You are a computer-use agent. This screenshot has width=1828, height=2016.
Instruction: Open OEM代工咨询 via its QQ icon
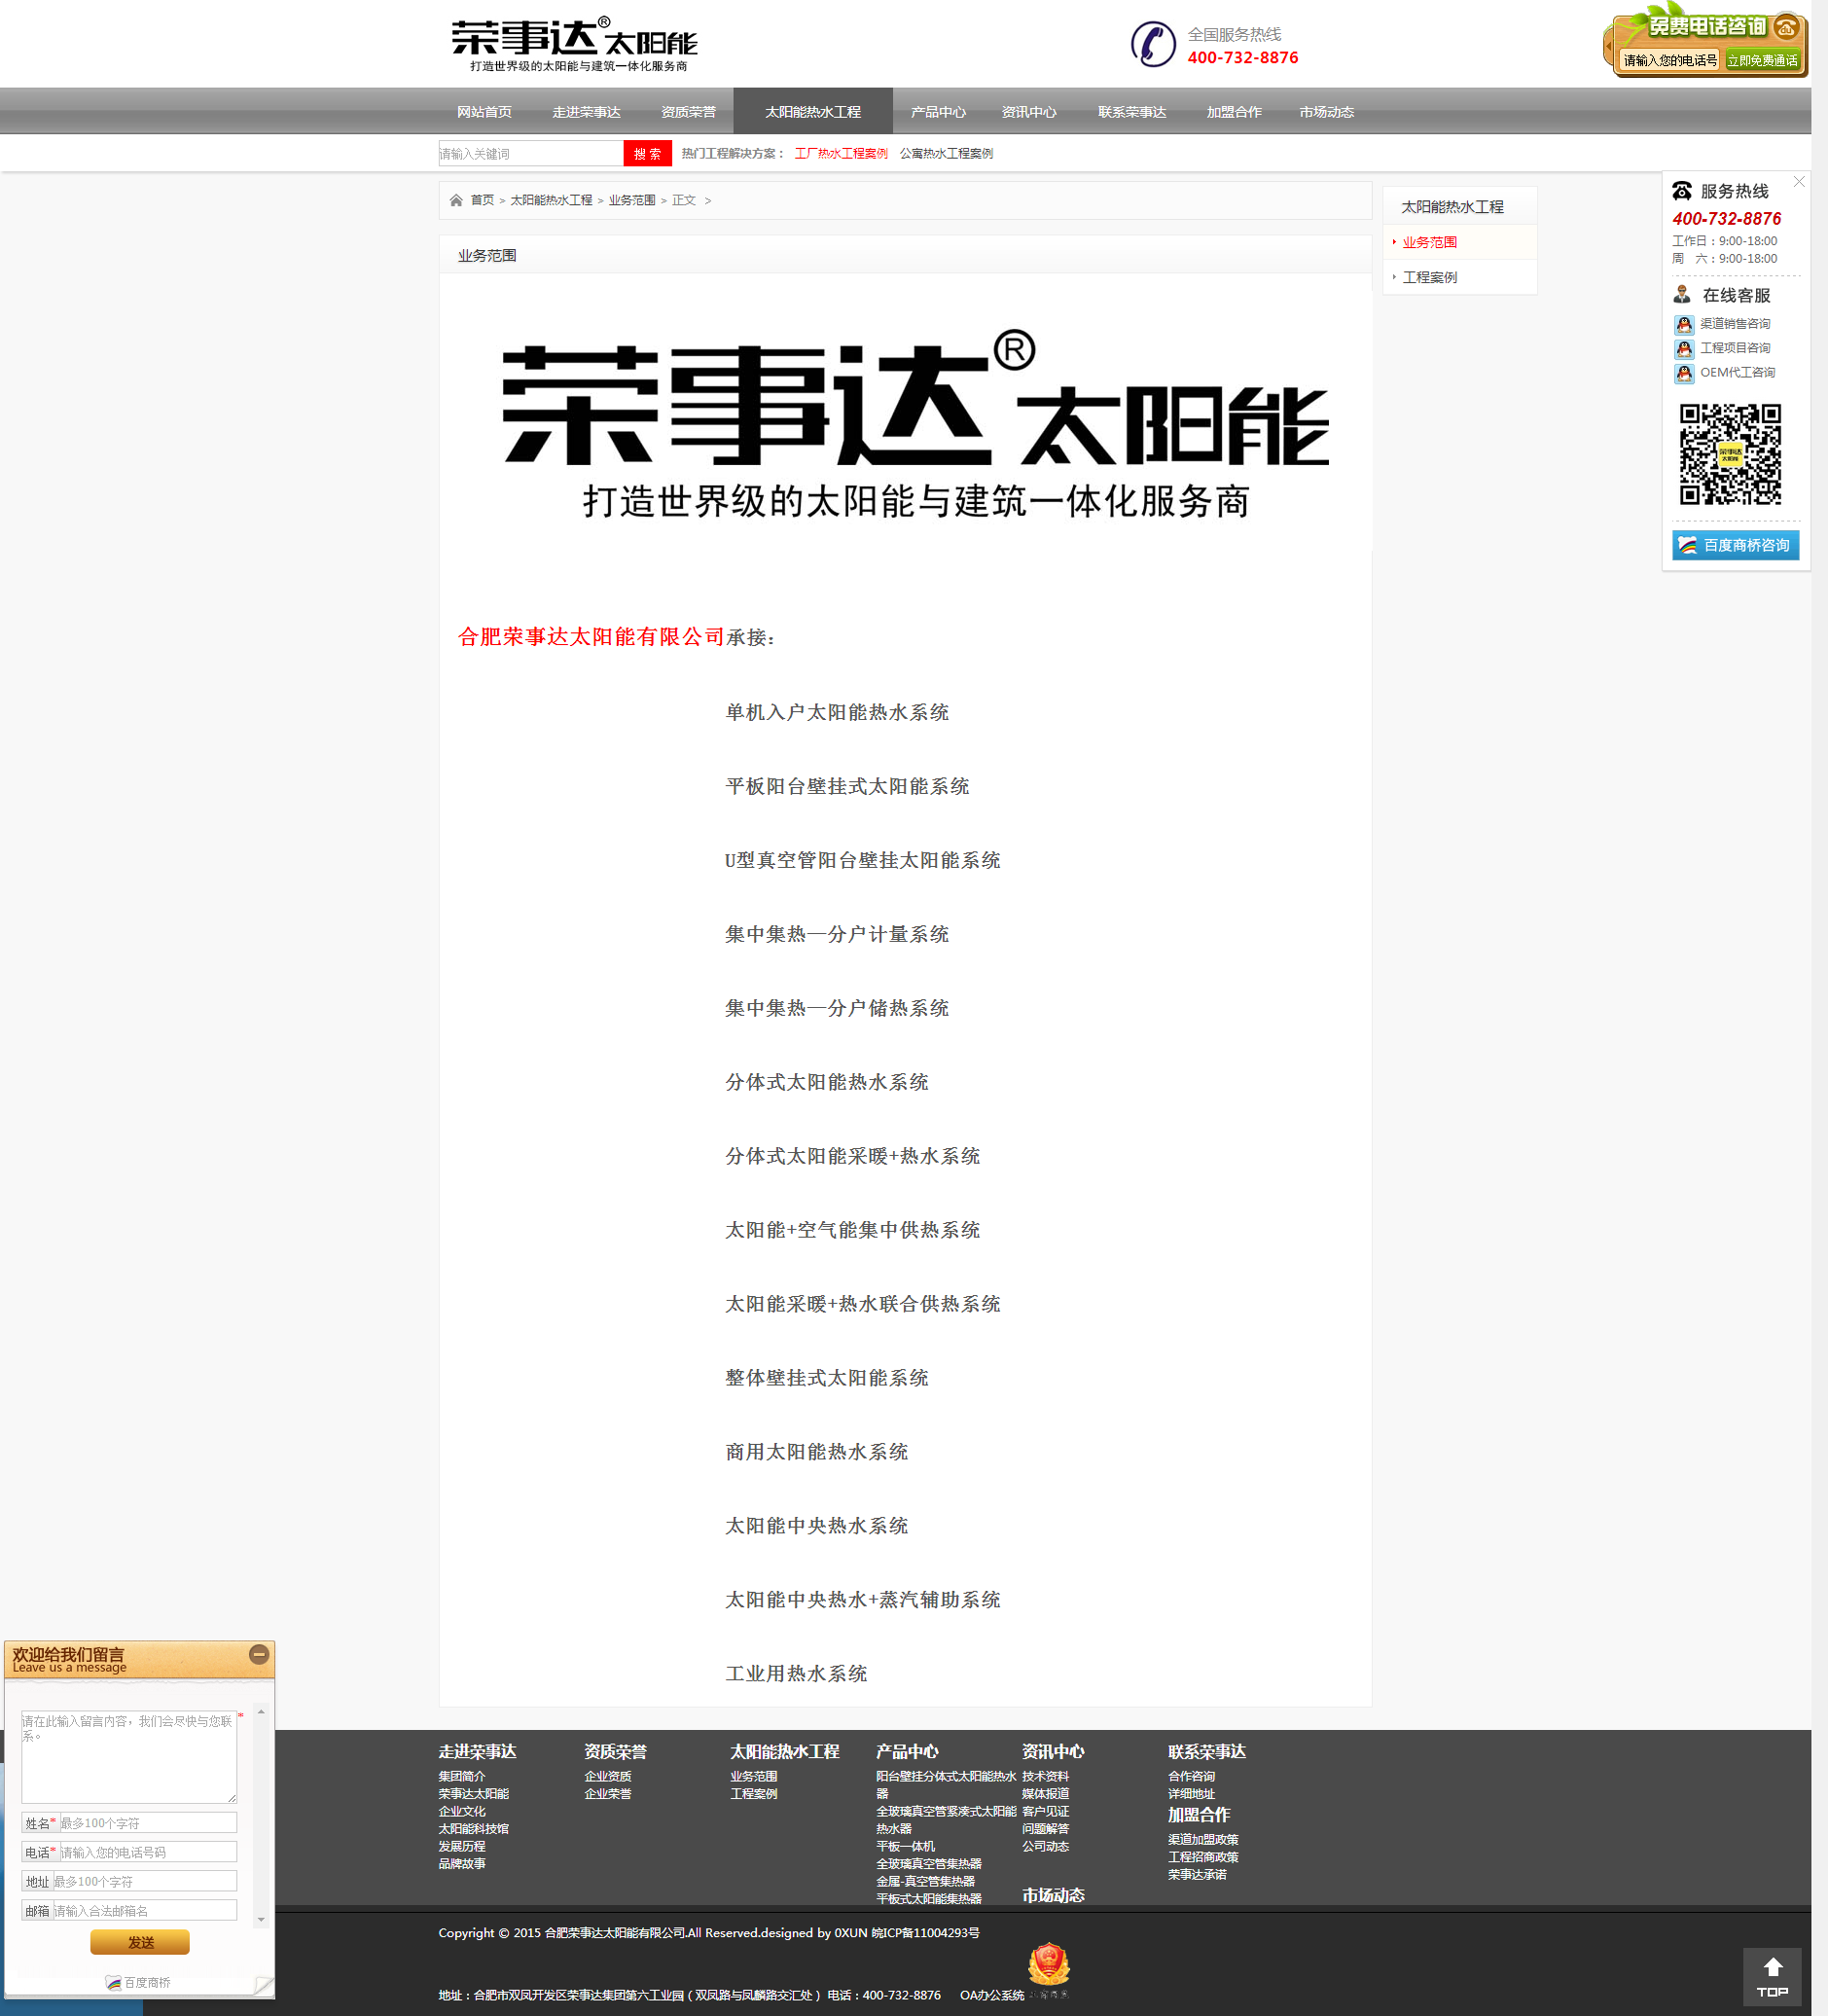(x=1684, y=373)
